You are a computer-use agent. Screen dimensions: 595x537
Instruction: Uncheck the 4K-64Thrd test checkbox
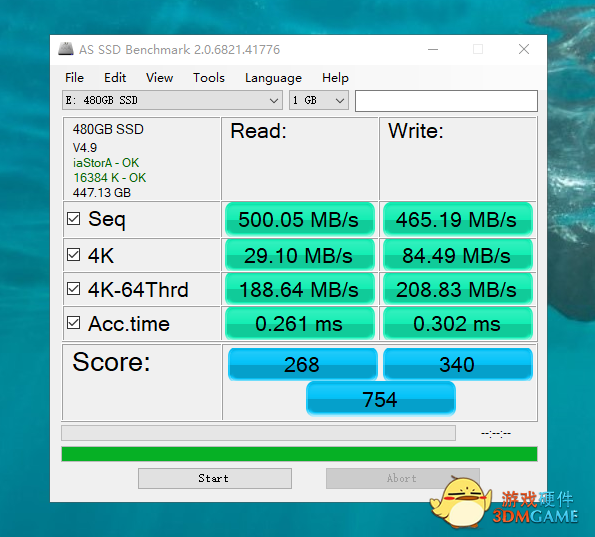point(73,289)
